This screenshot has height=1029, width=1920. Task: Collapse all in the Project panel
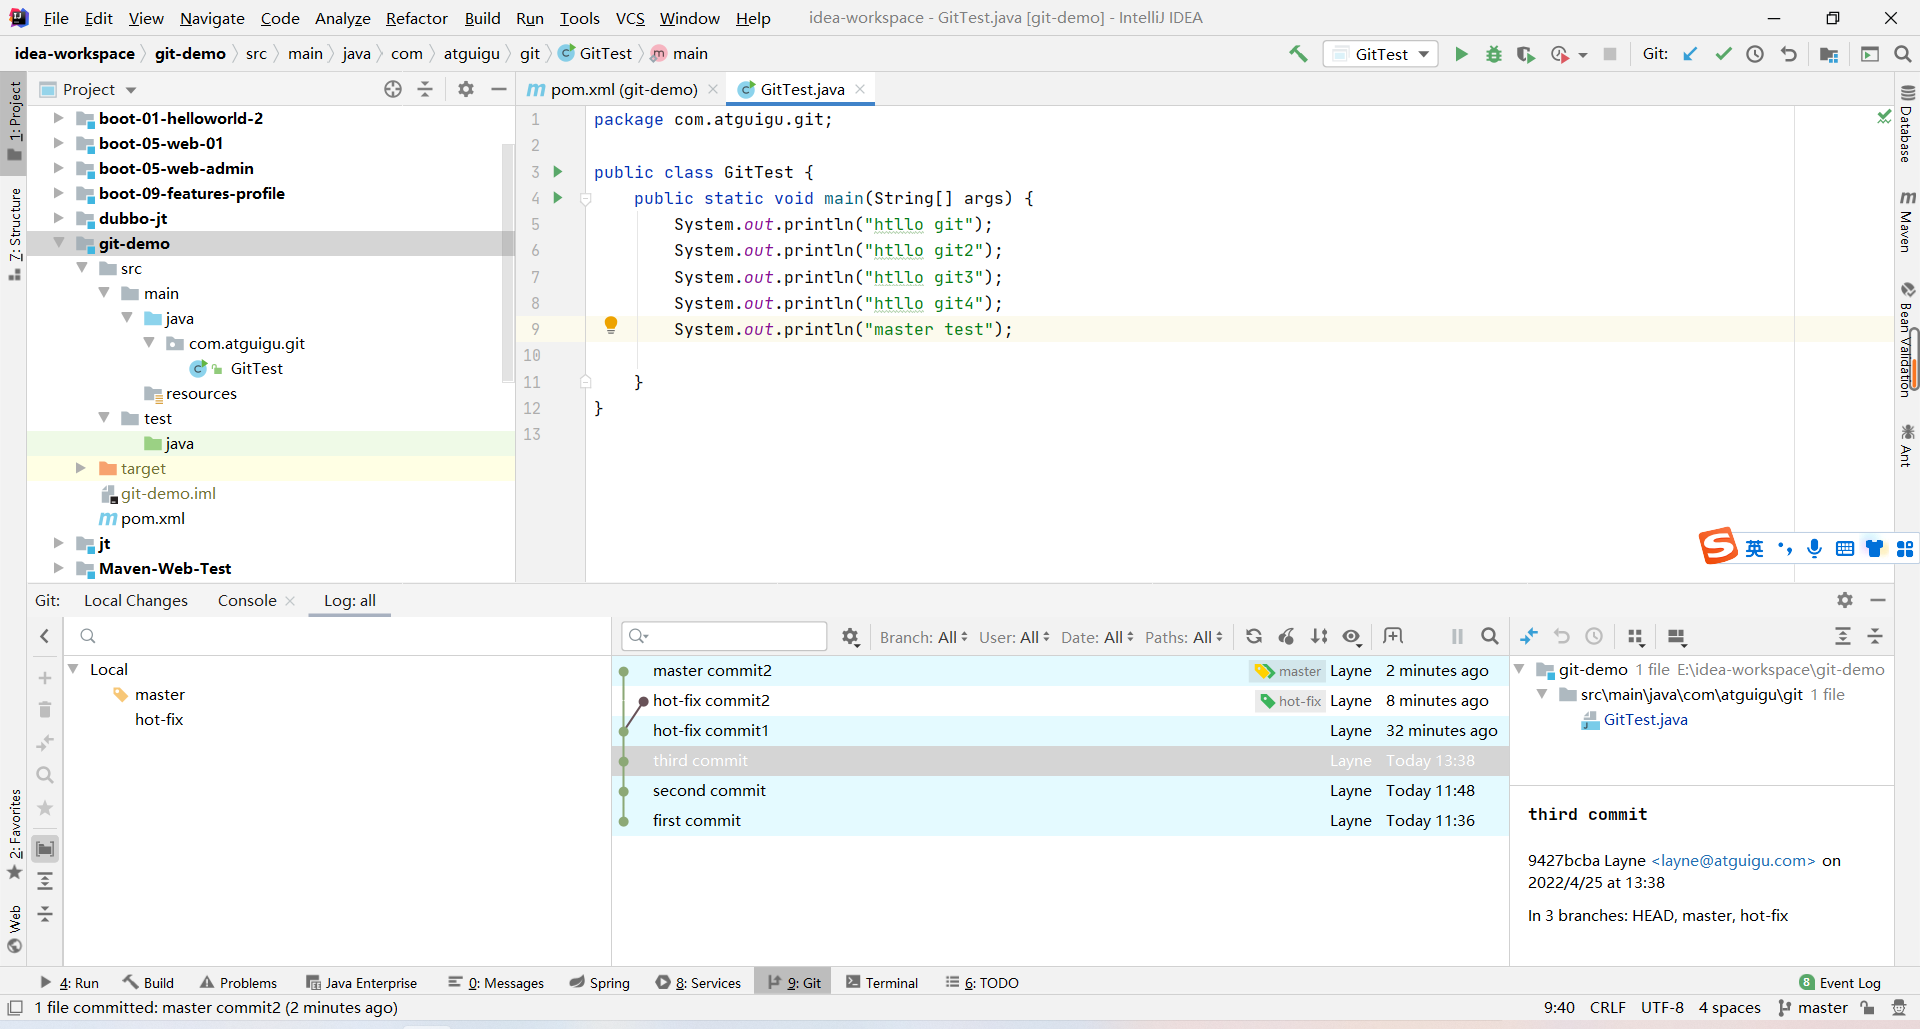pyautogui.click(x=425, y=89)
